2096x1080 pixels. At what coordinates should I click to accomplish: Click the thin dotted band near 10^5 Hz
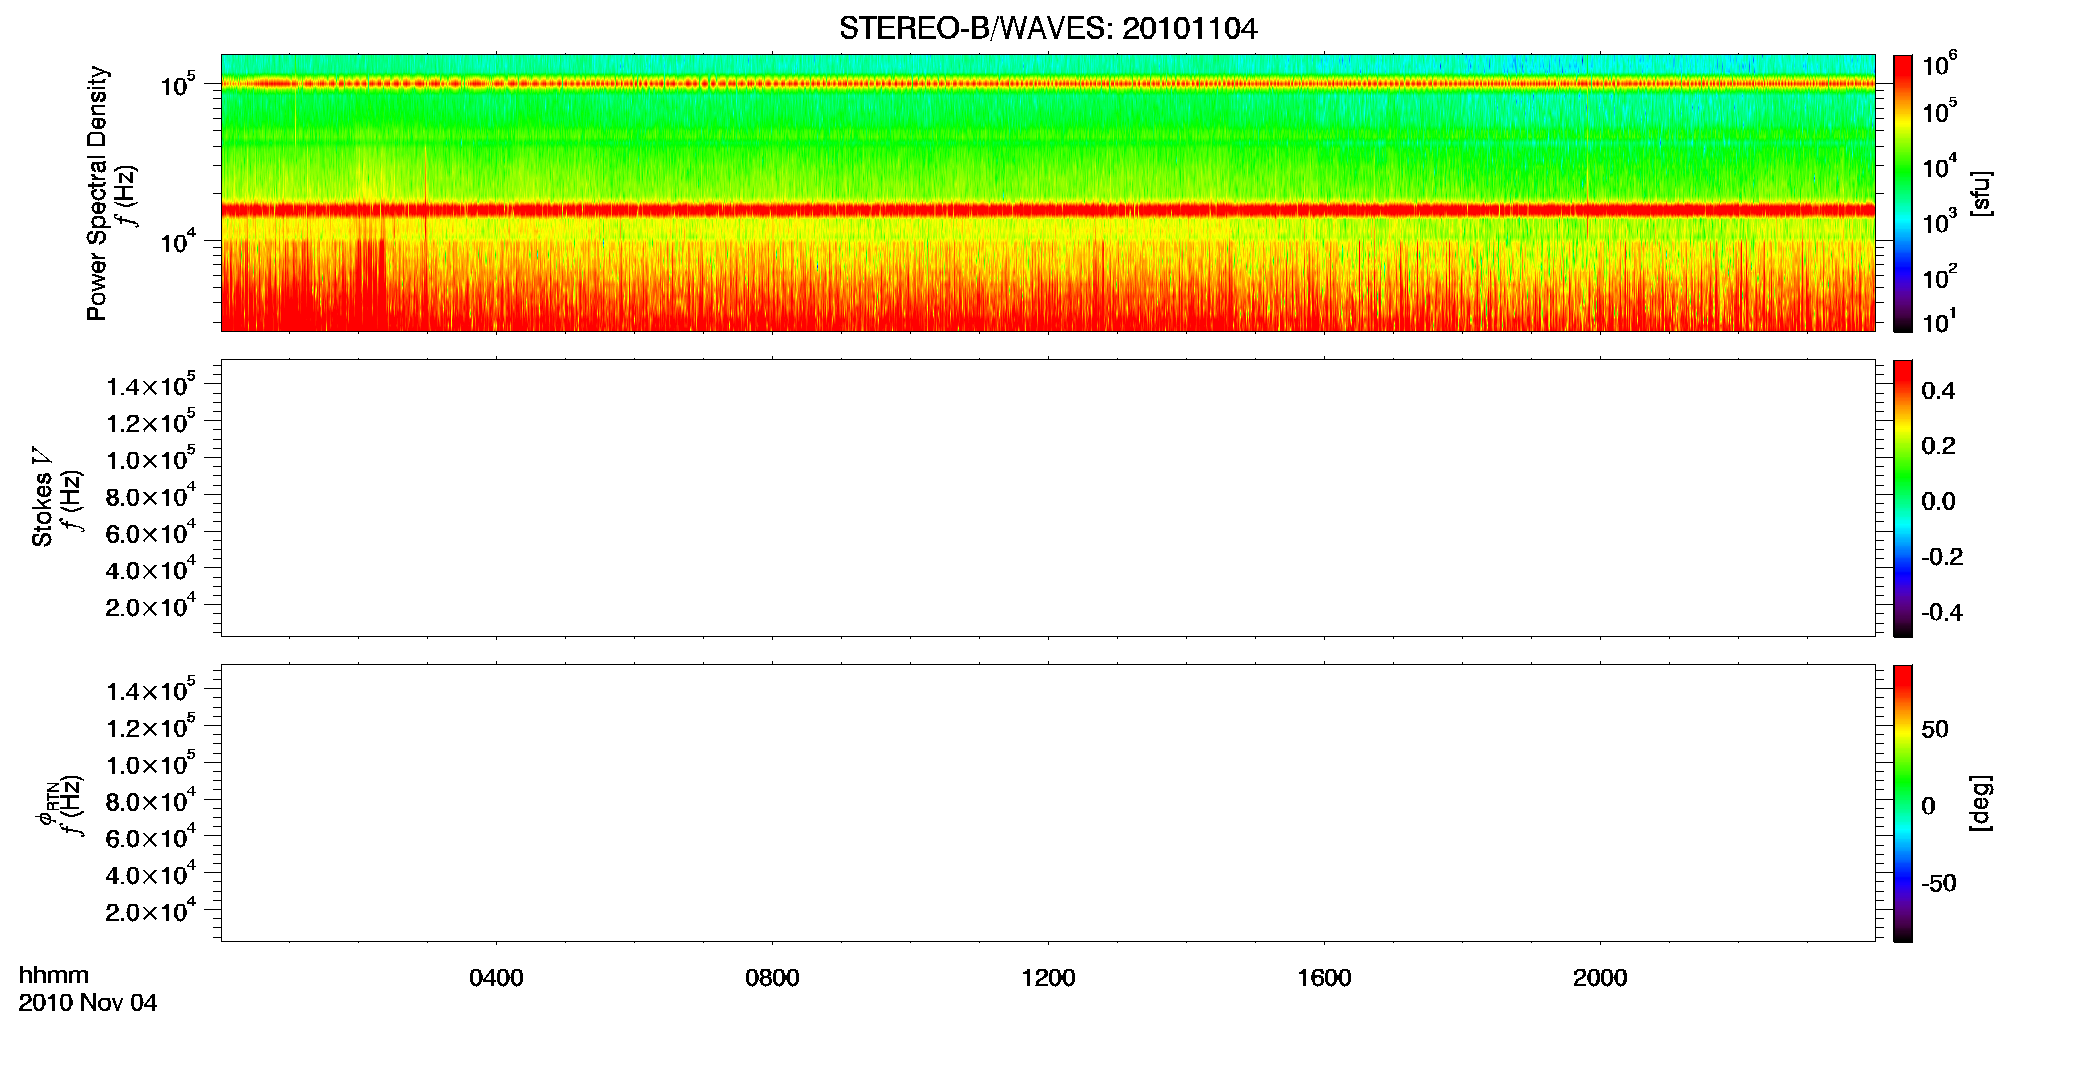point(1048,84)
